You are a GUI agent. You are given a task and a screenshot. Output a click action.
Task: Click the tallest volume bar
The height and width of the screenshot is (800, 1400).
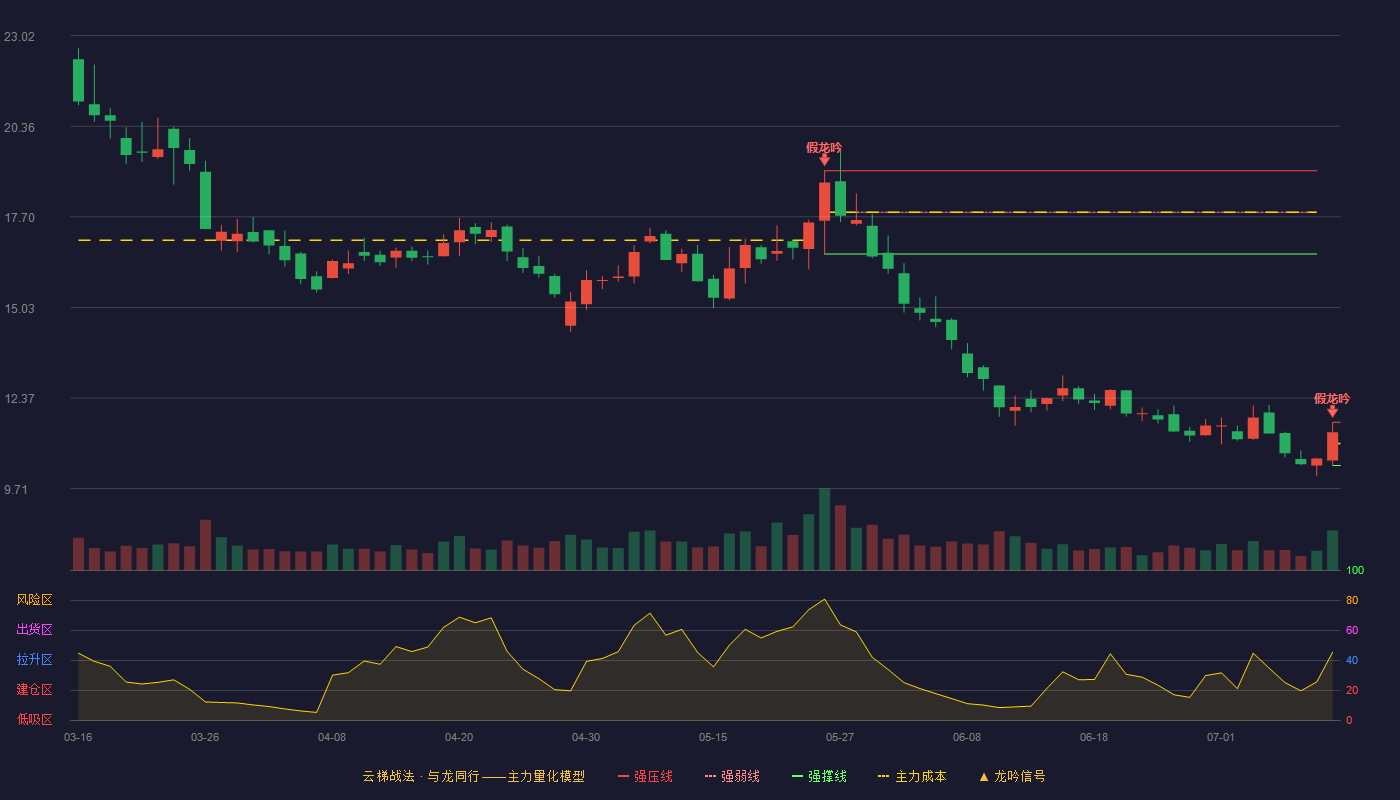pyautogui.click(x=824, y=529)
